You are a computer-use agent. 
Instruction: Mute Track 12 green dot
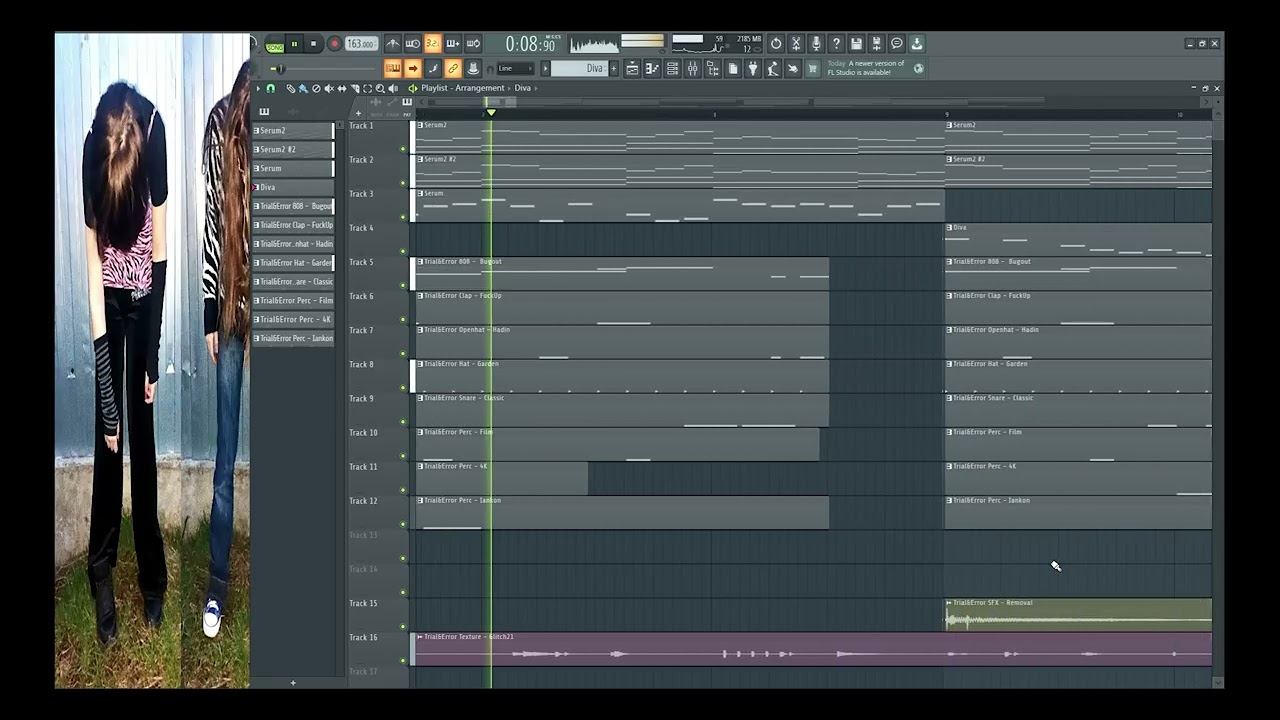click(x=403, y=523)
